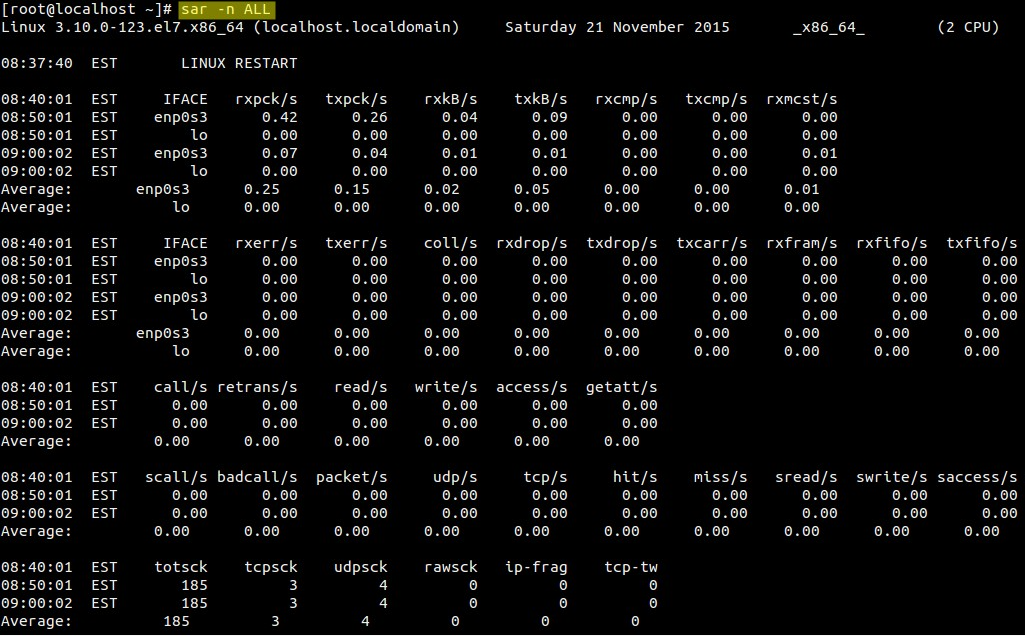Click the 'tcp-tw' column header
This screenshot has height=636, width=1025.
coord(631,567)
